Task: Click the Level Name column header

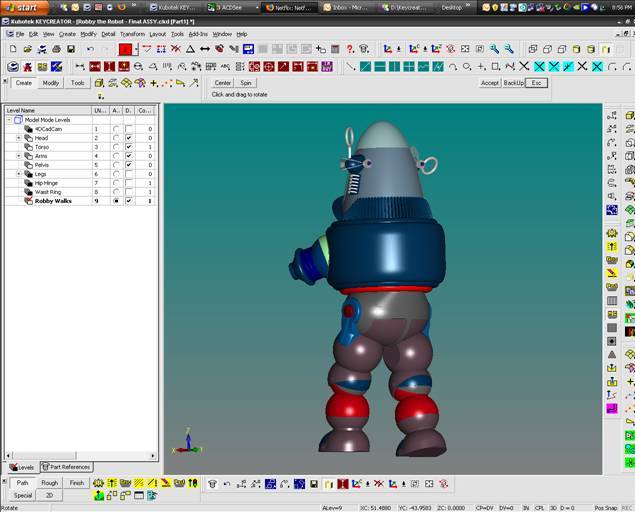Action: (x=48, y=110)
